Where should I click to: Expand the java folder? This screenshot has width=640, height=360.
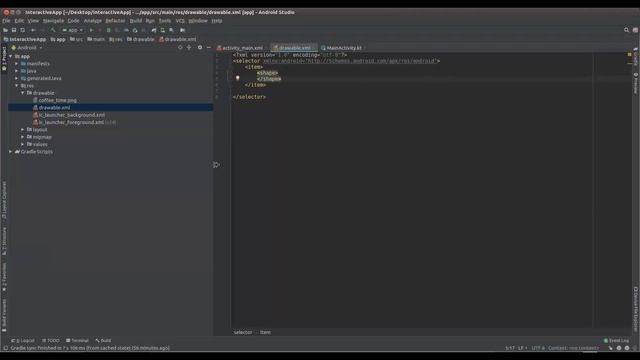17,71
